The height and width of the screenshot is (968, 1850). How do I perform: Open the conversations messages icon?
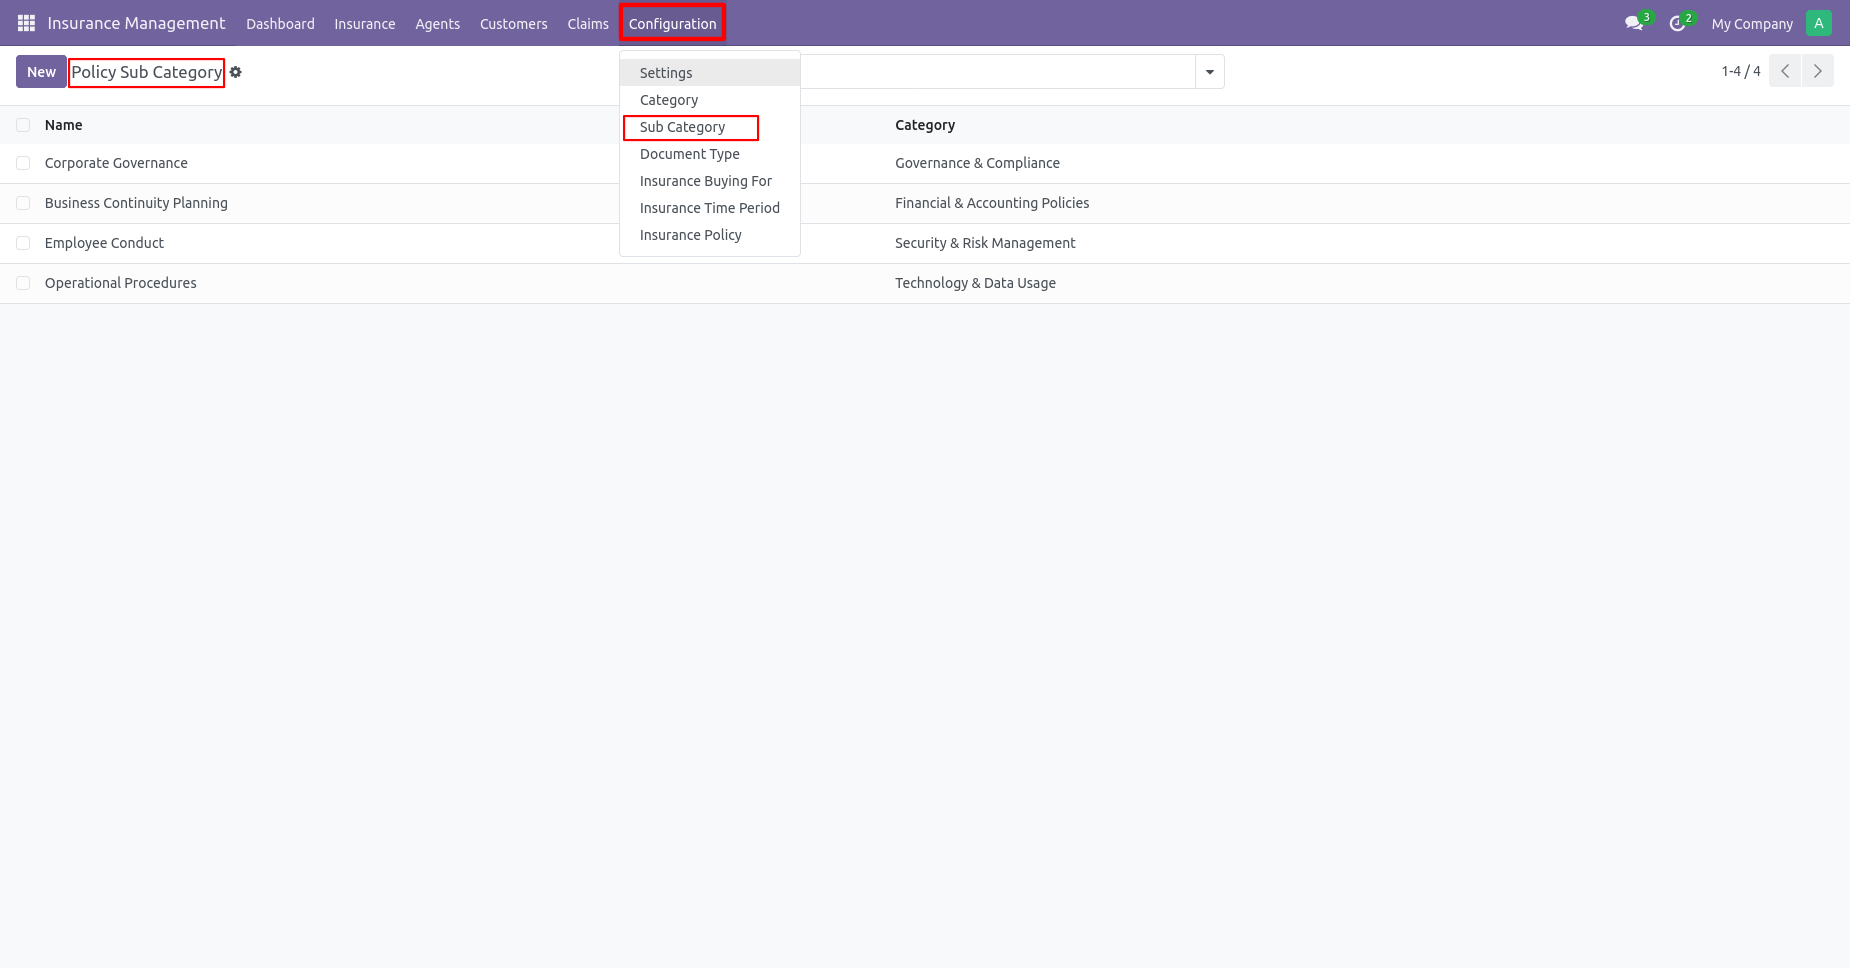pyautogui.click(x=1634, y=23)
